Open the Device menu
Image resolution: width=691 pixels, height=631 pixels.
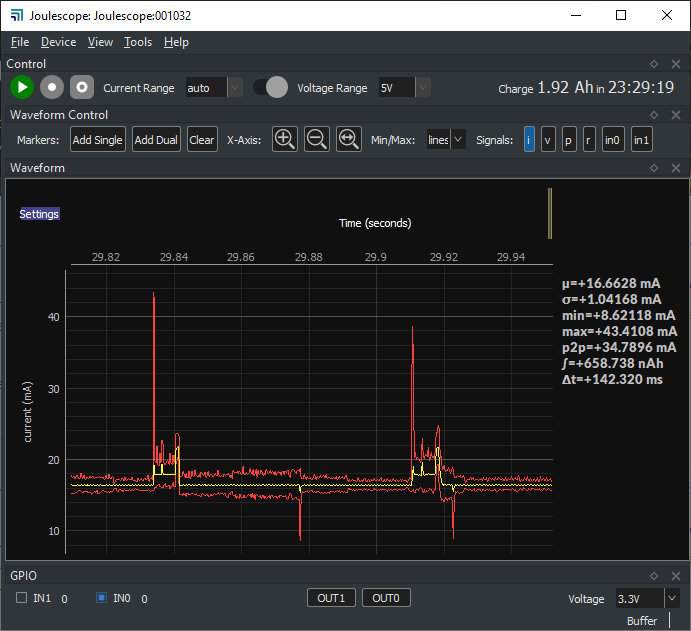(x=58, y=42)
